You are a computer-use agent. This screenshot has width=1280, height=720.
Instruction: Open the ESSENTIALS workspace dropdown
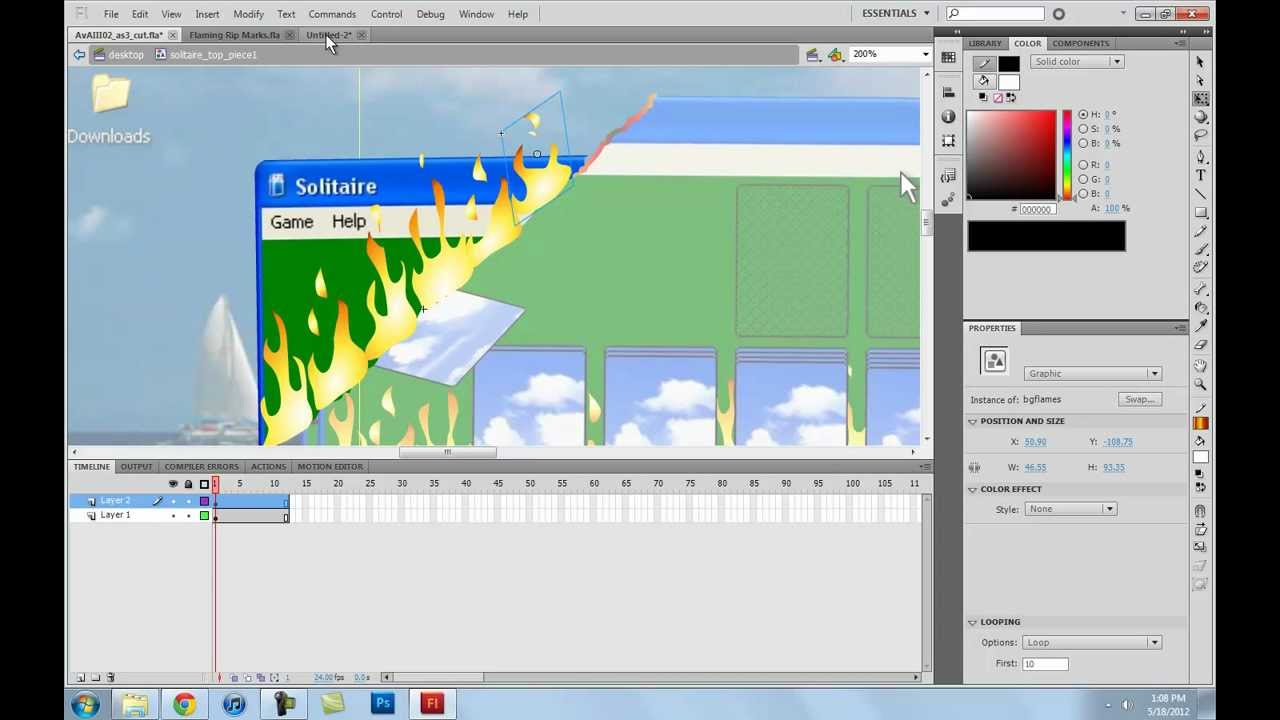pos(896,13)
